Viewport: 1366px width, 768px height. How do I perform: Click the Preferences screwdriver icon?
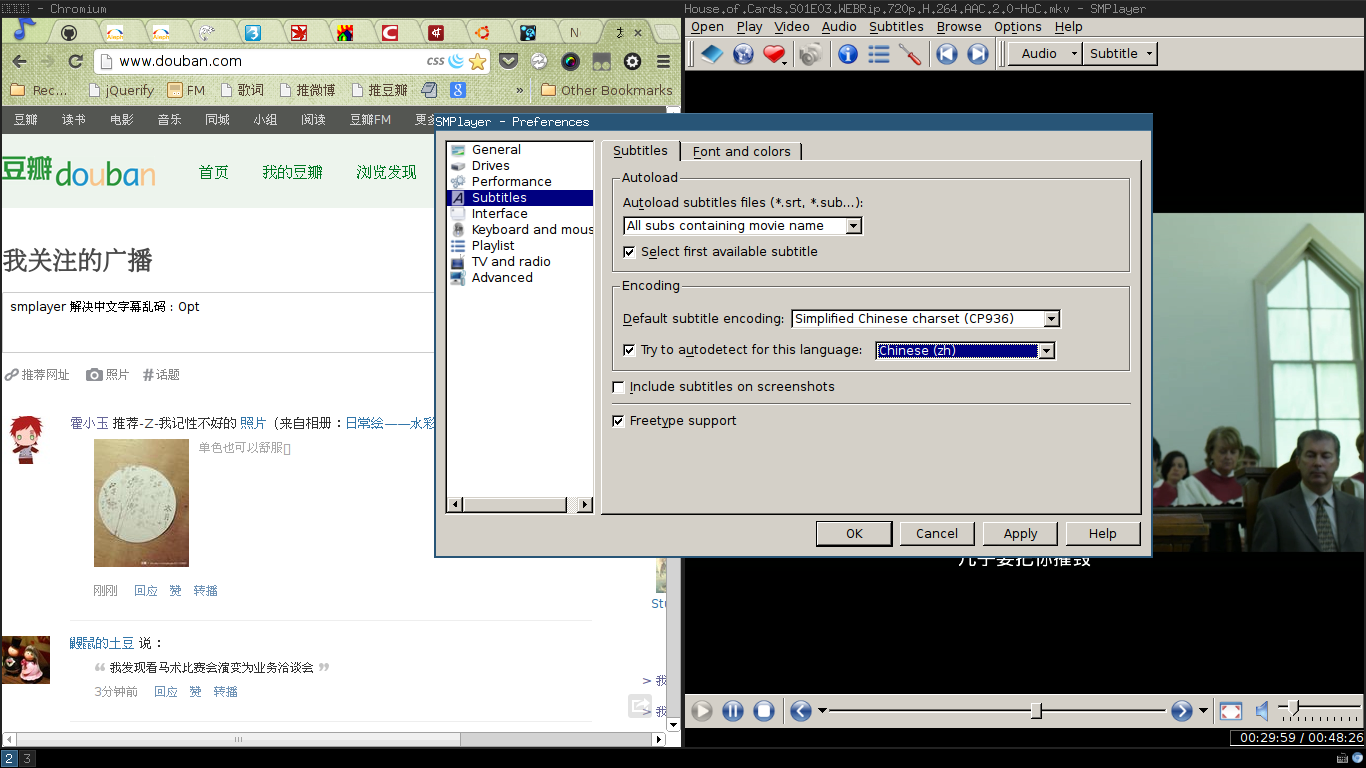point(910,54)
